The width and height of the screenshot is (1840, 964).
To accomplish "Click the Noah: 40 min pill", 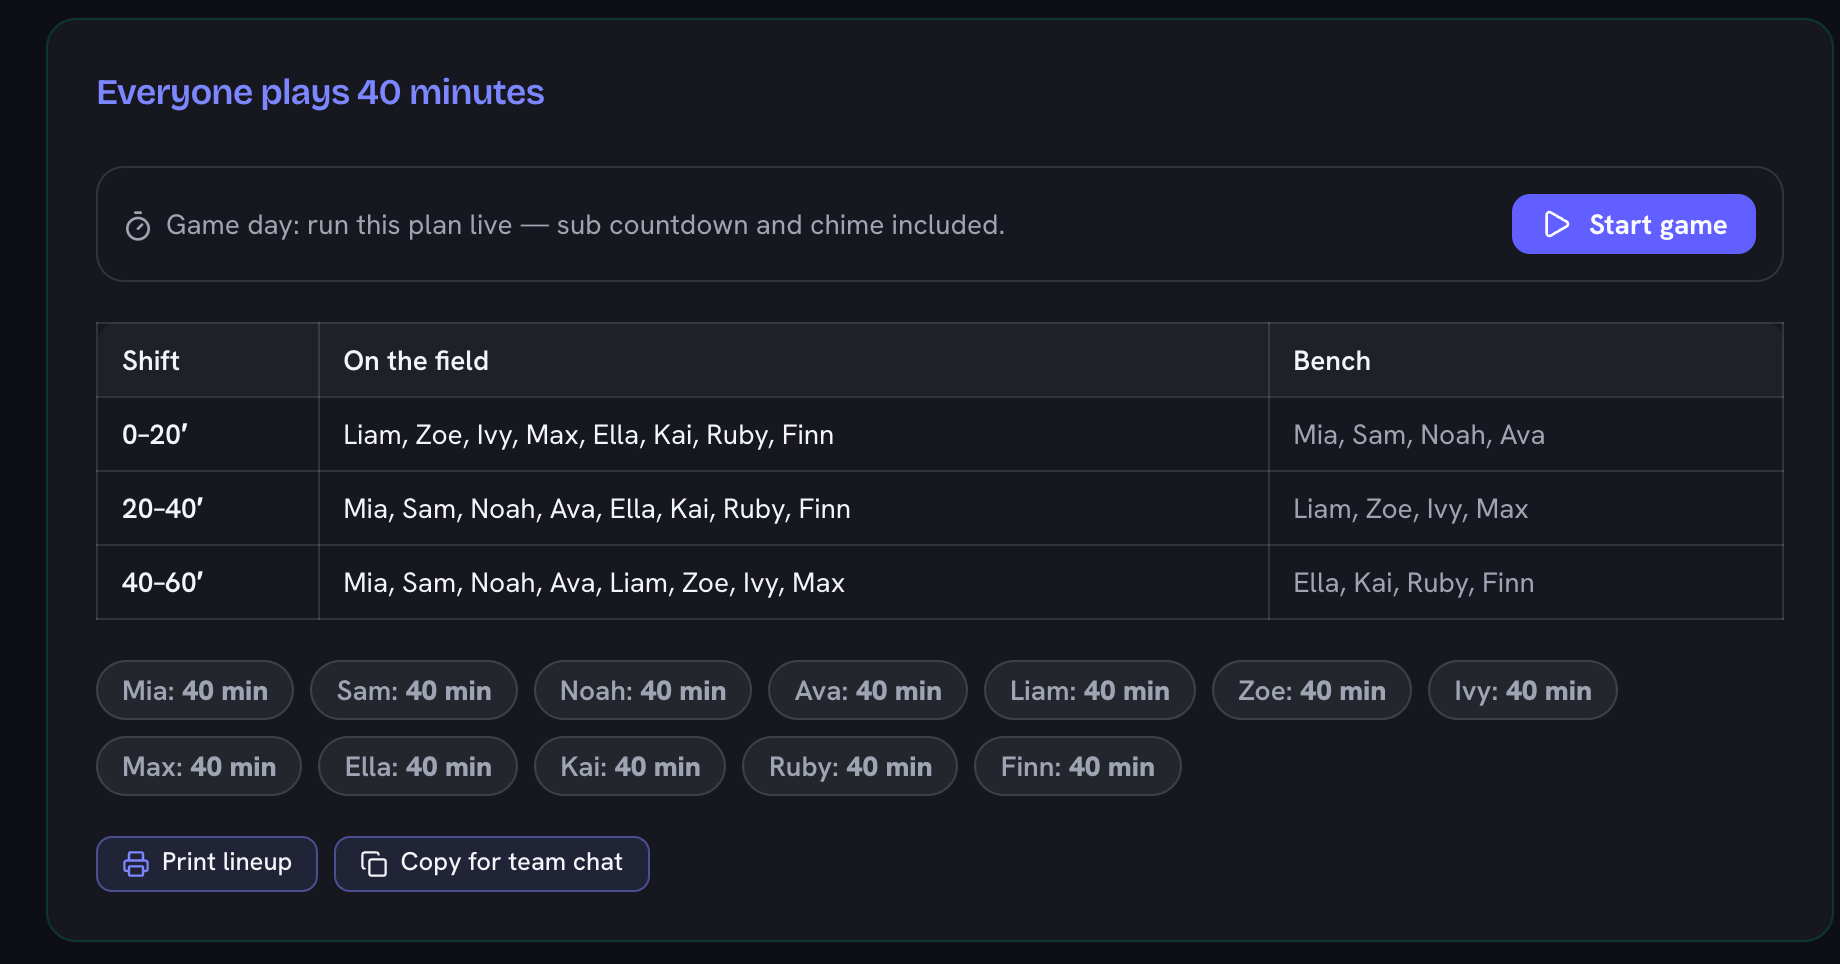I will (x=643, y=690).
